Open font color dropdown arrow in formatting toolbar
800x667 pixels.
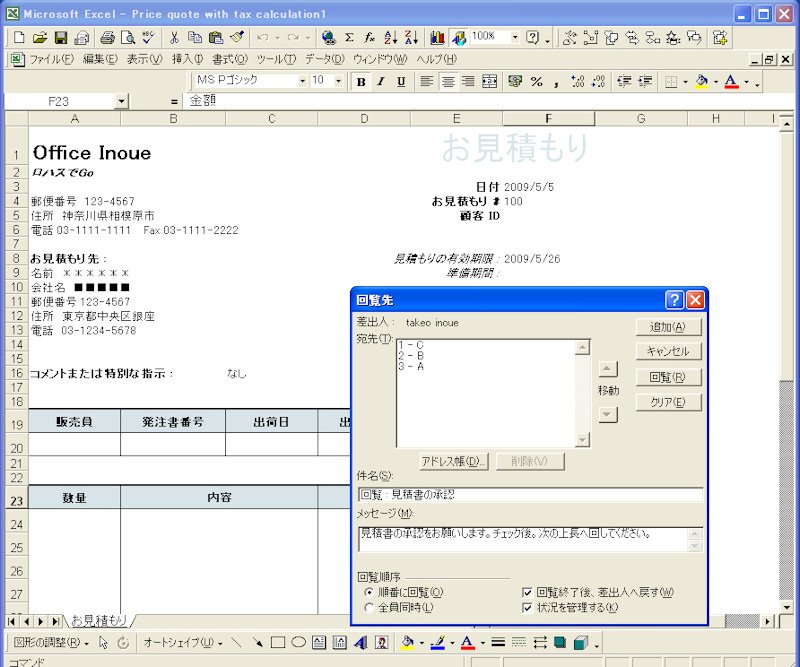746,82
